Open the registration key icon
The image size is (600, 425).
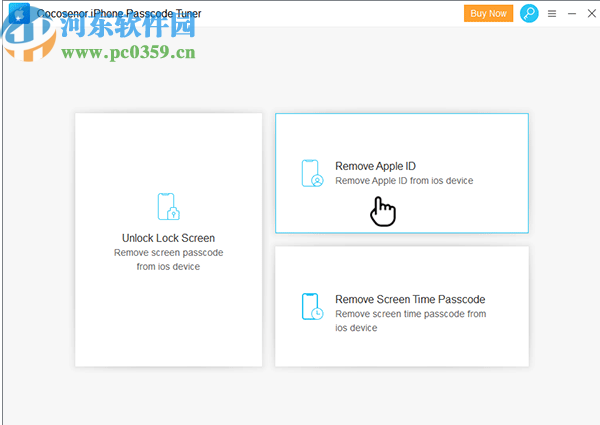pos(529,13)
